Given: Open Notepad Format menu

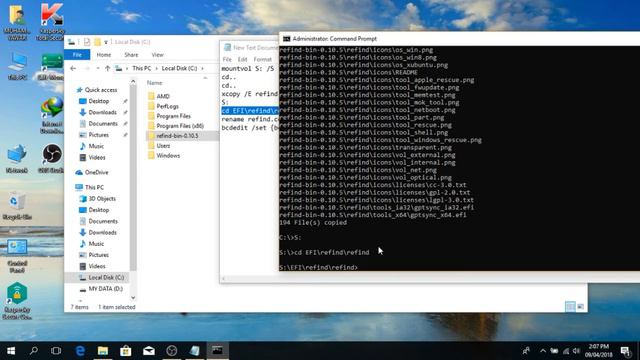Looking at the screenshot, I should (x=262, y=60).
